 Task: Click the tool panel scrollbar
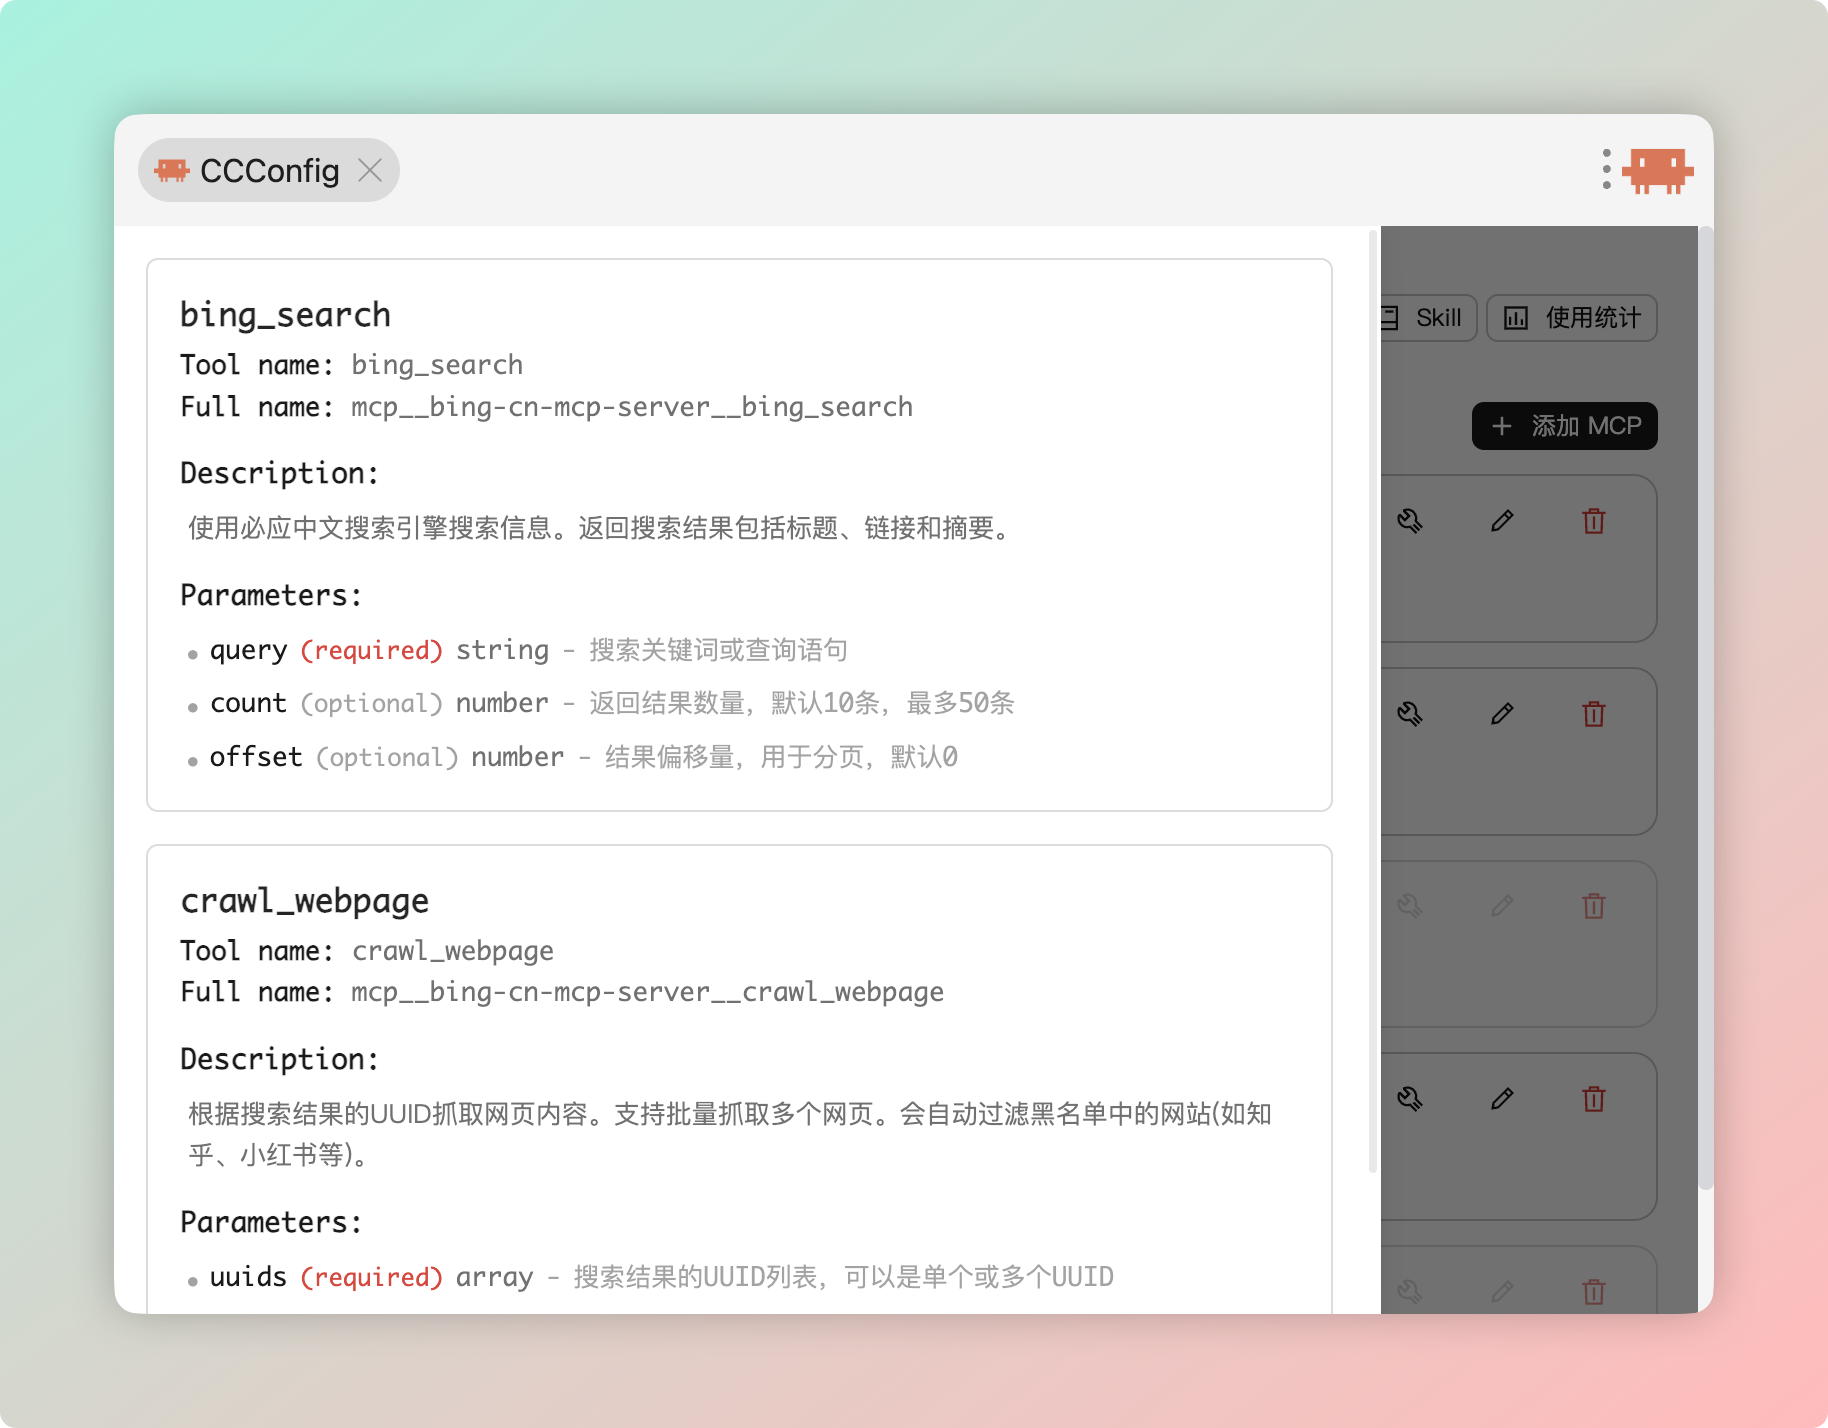pos(1373,701)
